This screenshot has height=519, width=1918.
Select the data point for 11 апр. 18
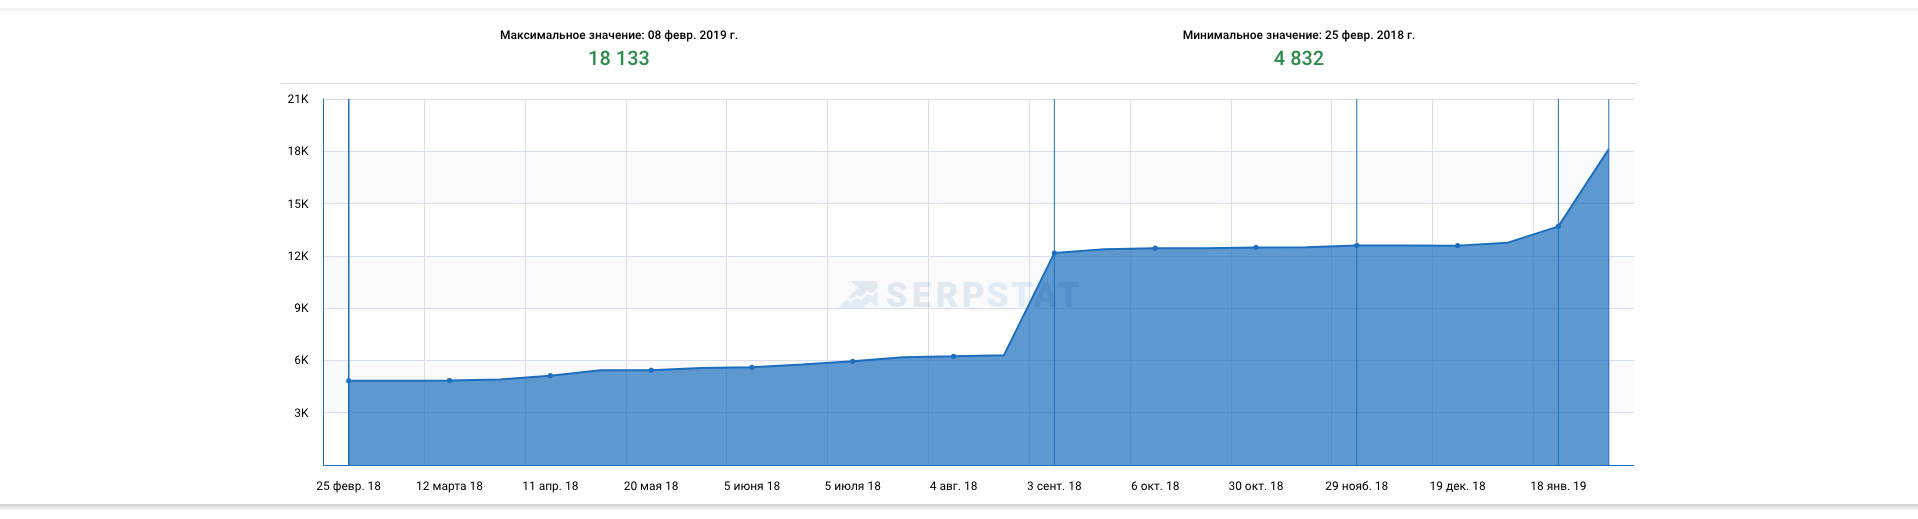pos(550,376)
